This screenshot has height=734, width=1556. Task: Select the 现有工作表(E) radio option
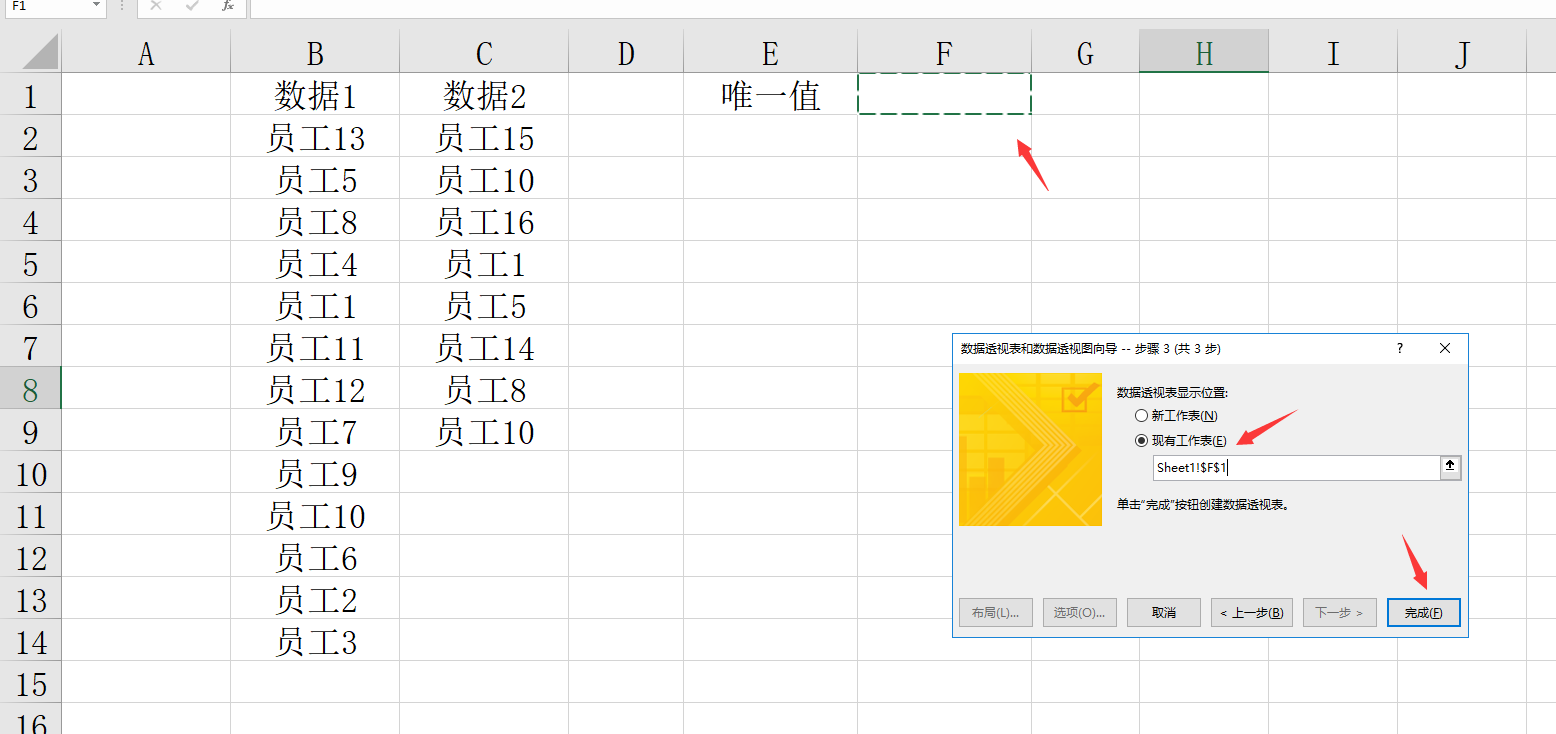(1180, 441)
